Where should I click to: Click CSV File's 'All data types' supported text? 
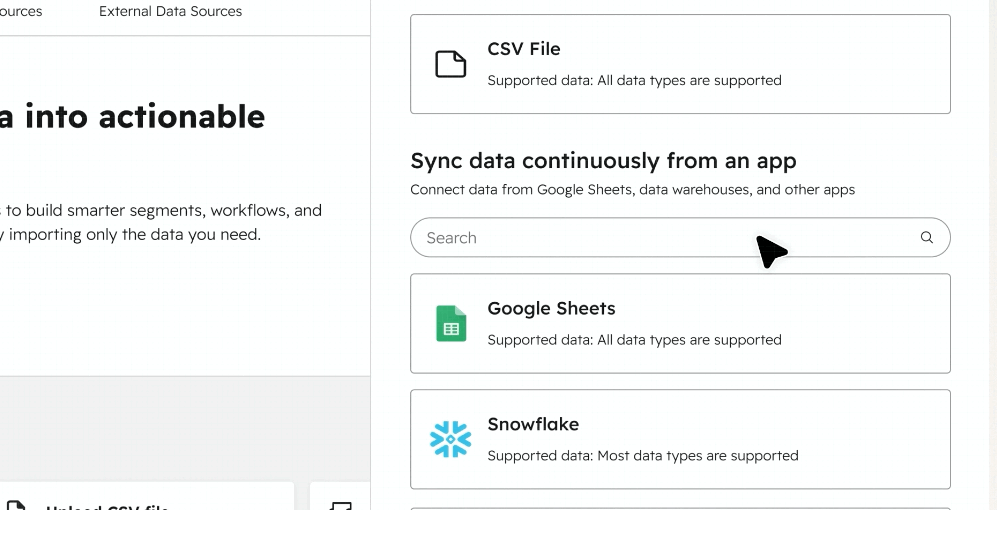[634, 80]
